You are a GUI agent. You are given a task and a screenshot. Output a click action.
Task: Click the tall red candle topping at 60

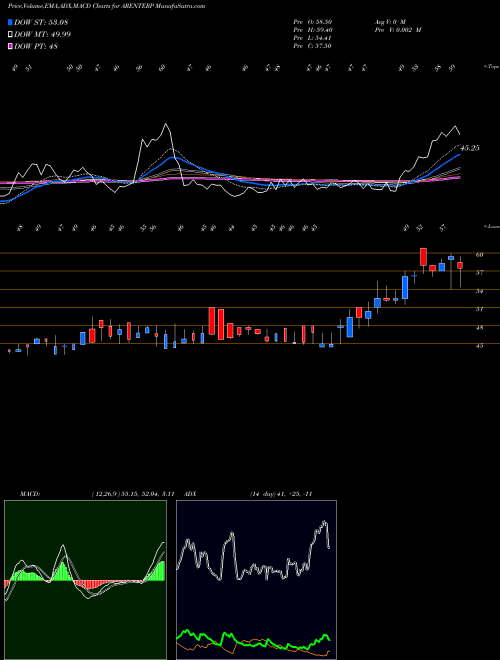423,257
